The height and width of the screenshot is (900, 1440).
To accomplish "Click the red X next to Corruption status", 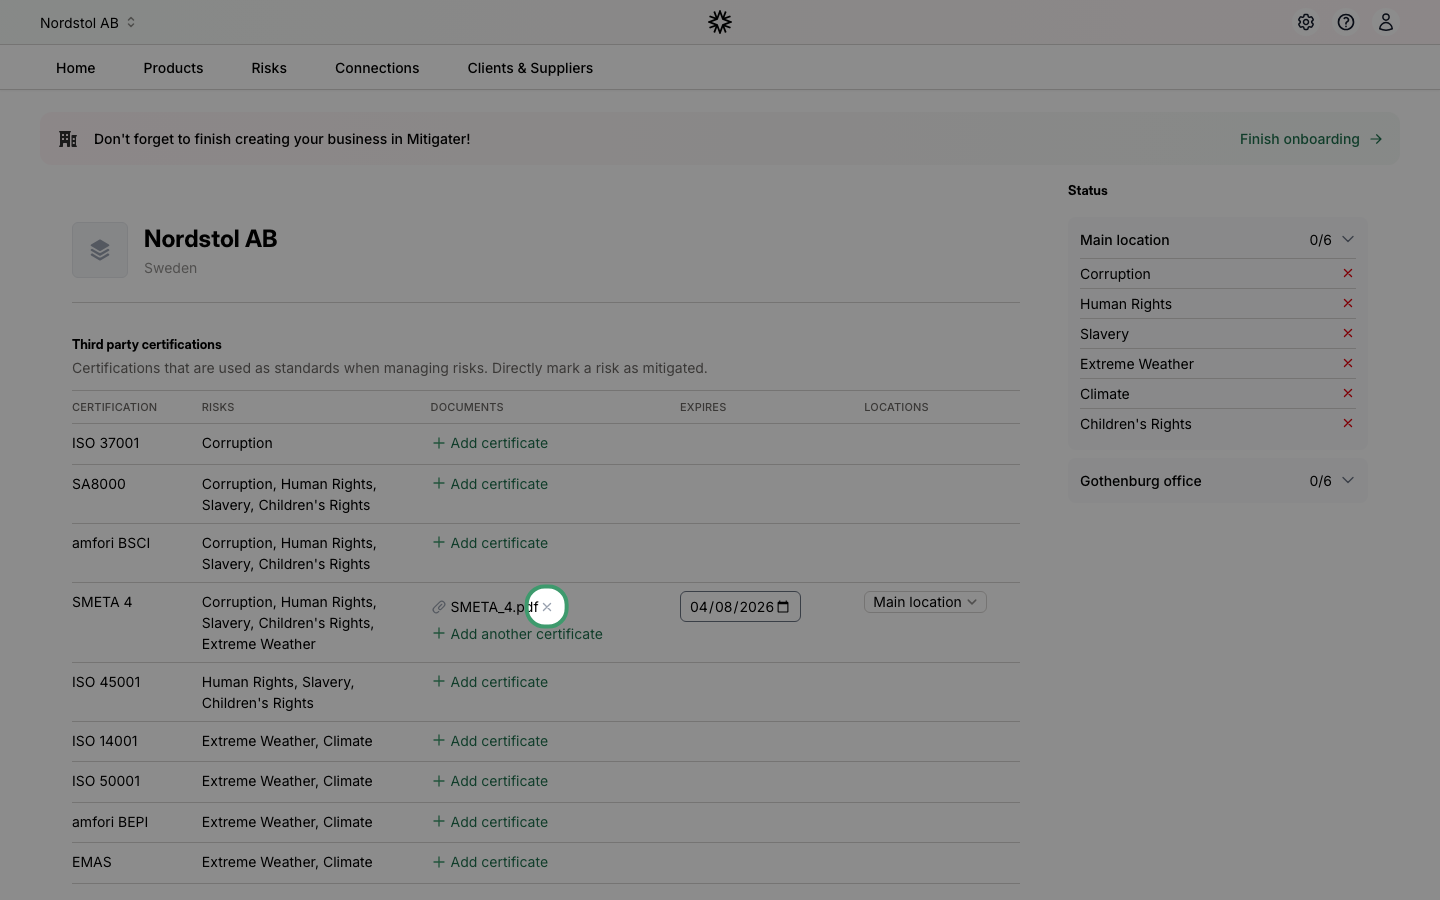I will 1348,273.
